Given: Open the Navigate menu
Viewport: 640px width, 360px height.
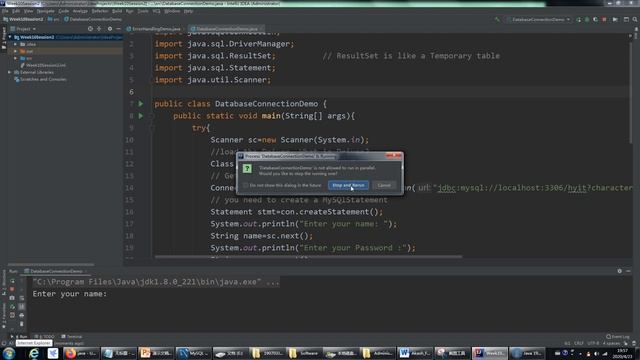Looking at the screenshot, I should 45,11.
